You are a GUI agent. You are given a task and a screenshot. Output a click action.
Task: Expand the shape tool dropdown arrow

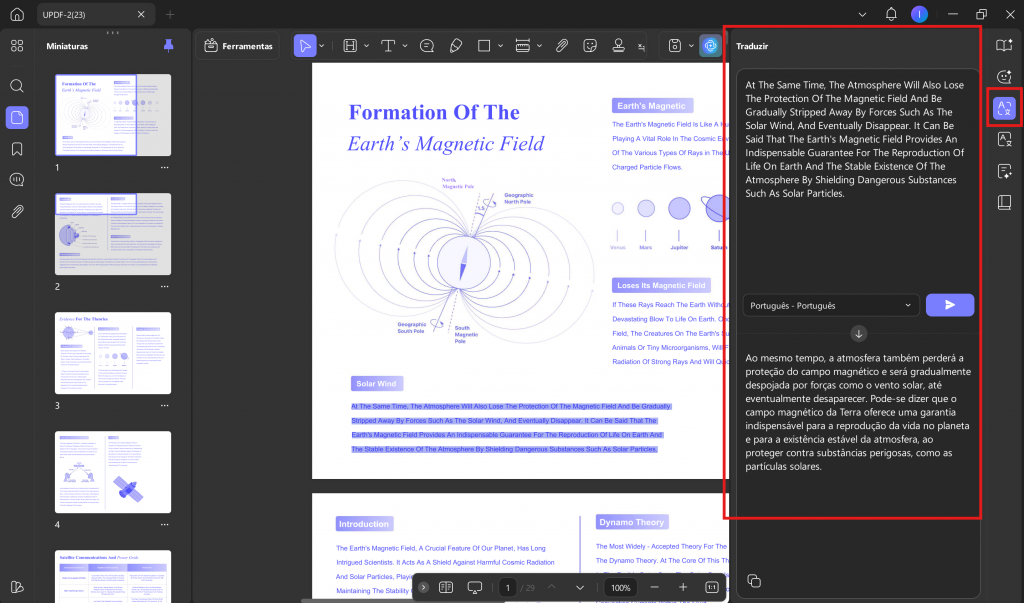click(x=501, y=46)
